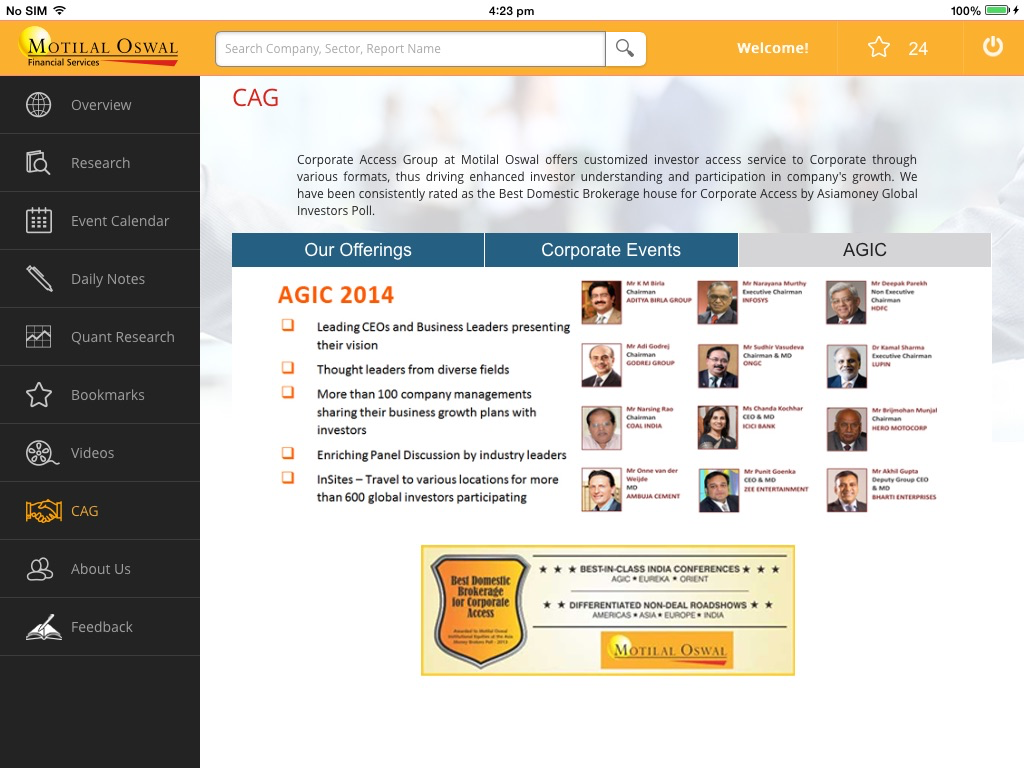
Task: Go to Feedback menu item
Action: 100,627
